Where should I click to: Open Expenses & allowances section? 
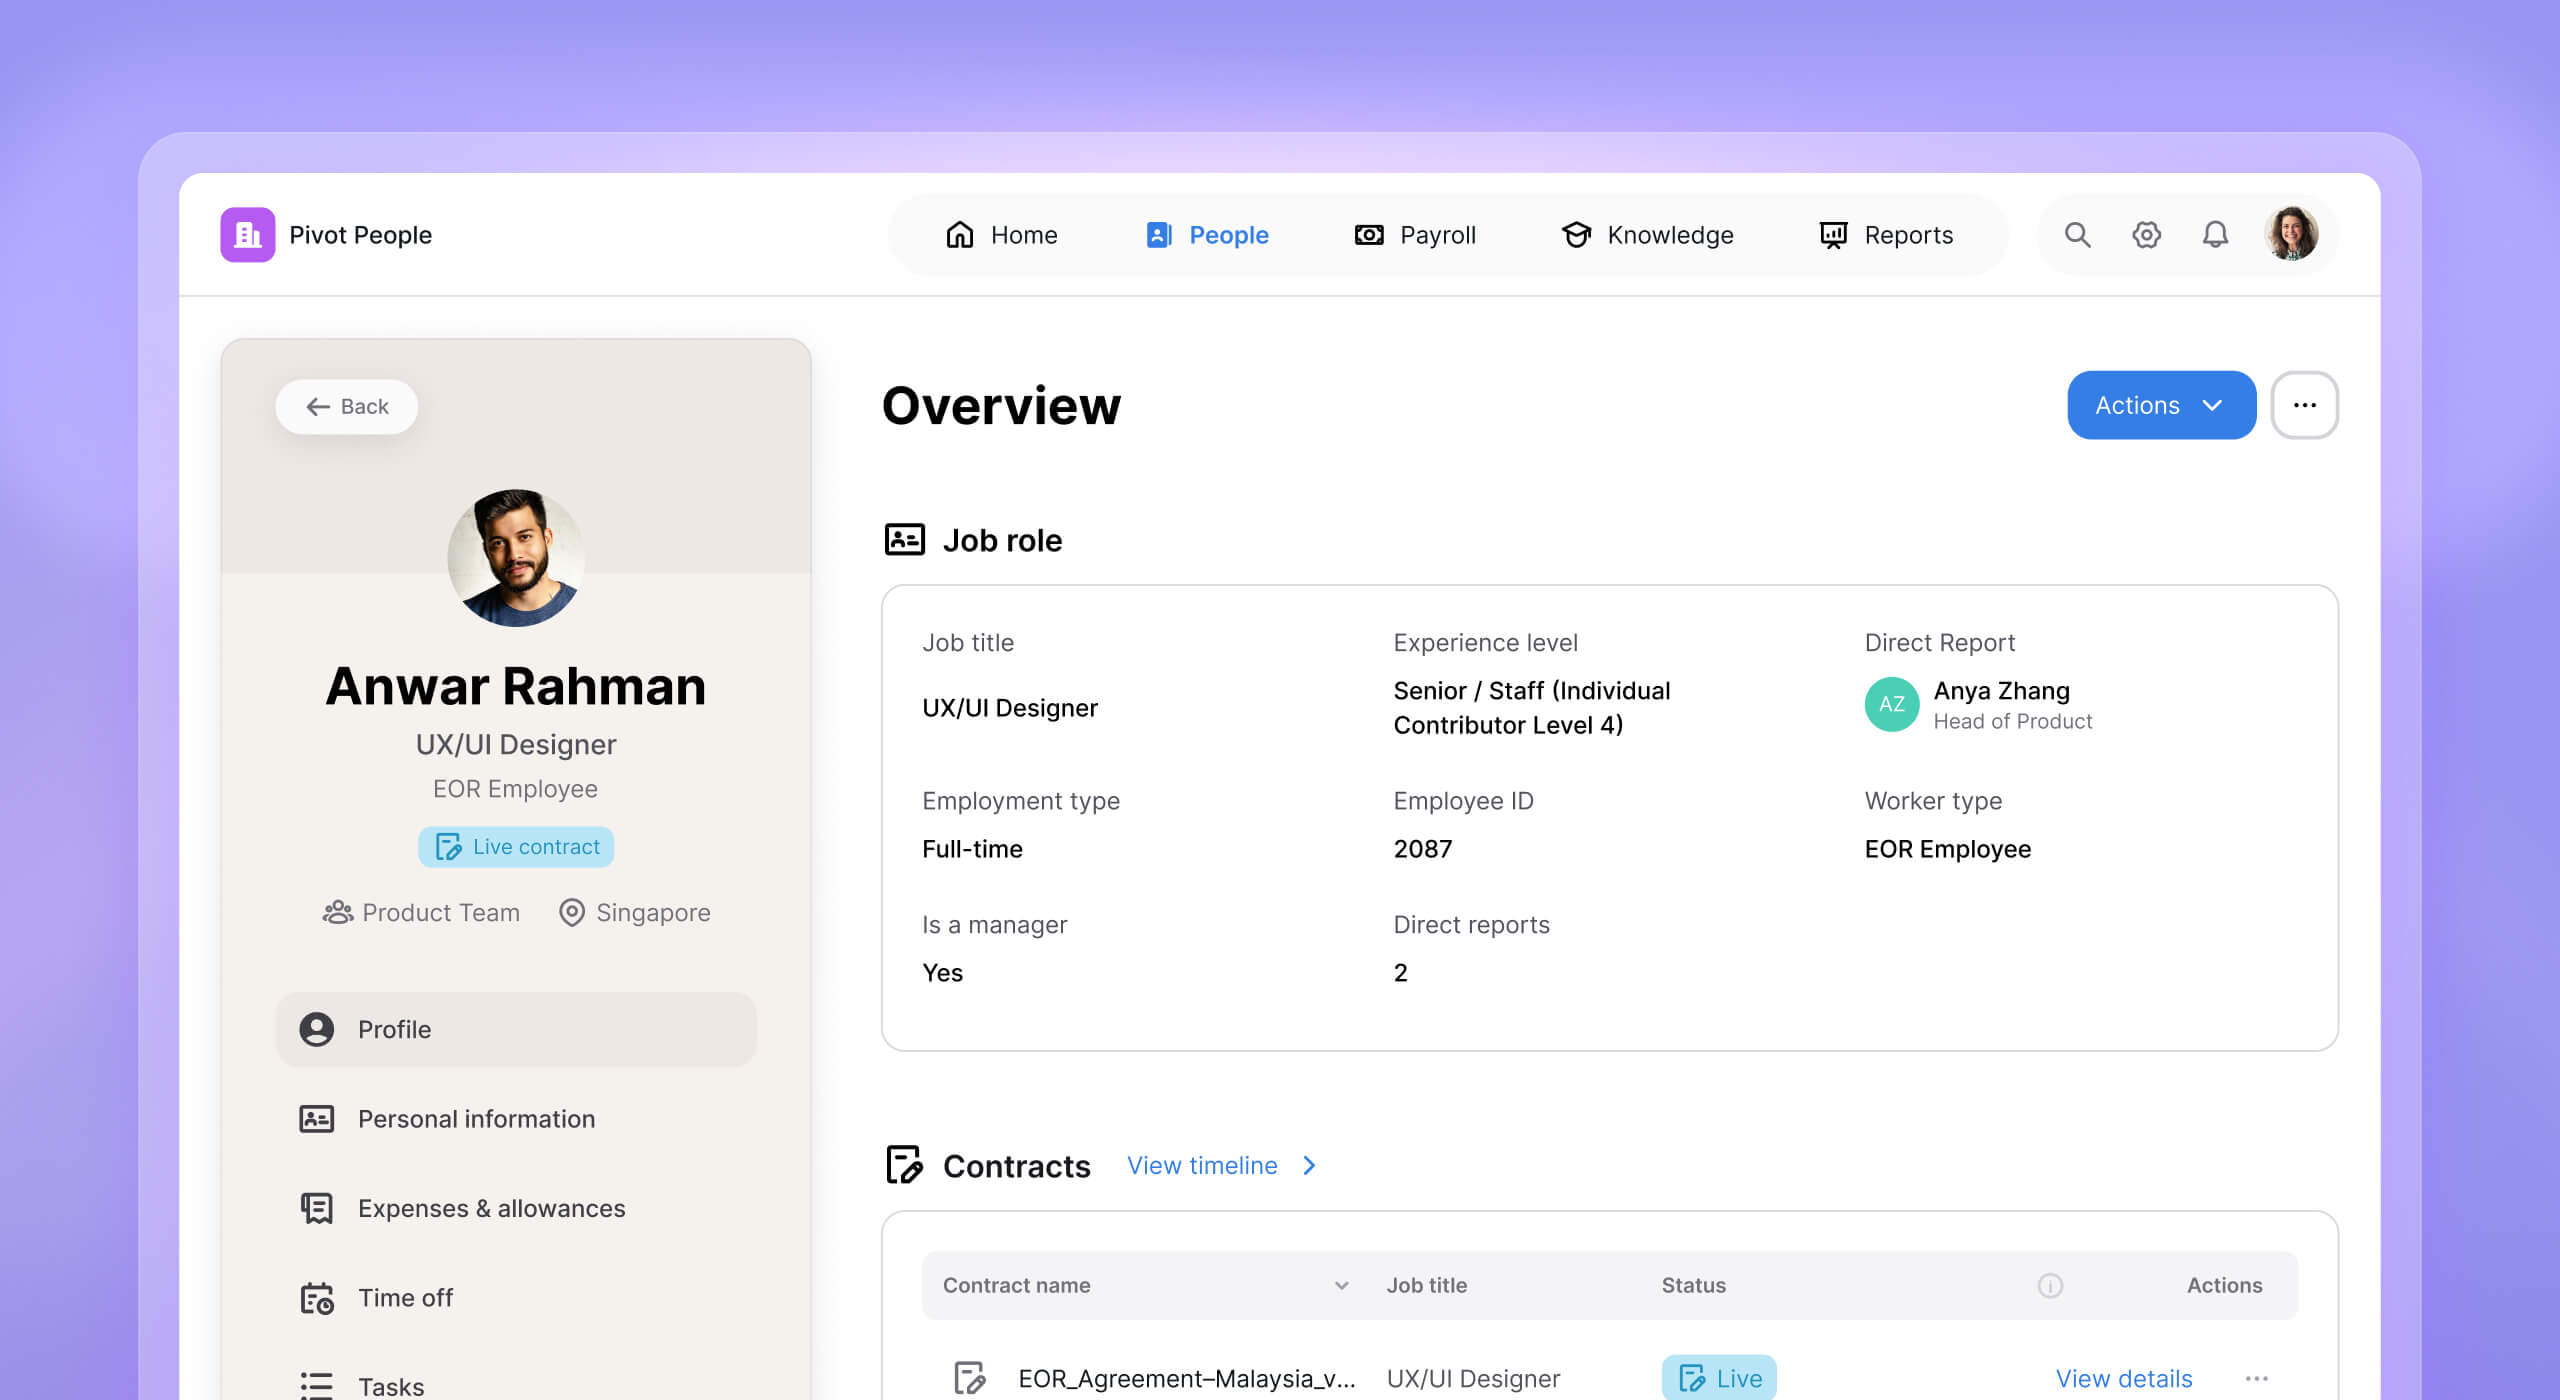point(491,1208)
